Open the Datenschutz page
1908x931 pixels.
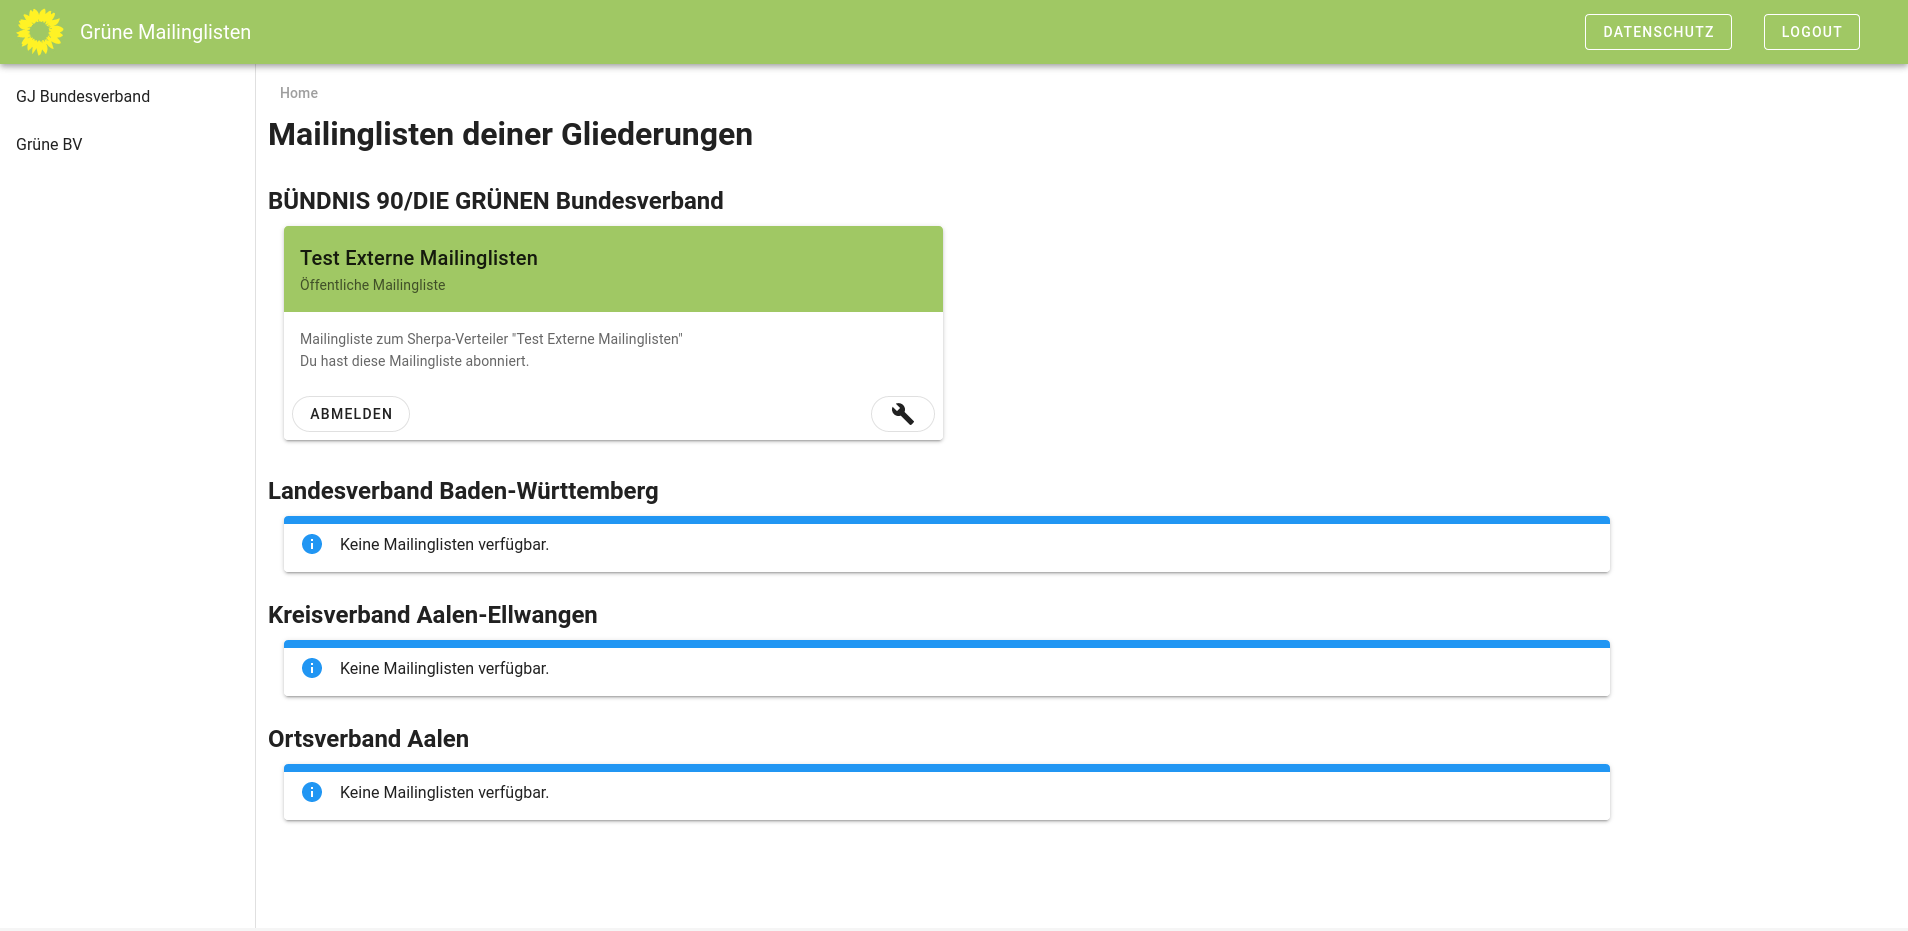click(1658, 32)
